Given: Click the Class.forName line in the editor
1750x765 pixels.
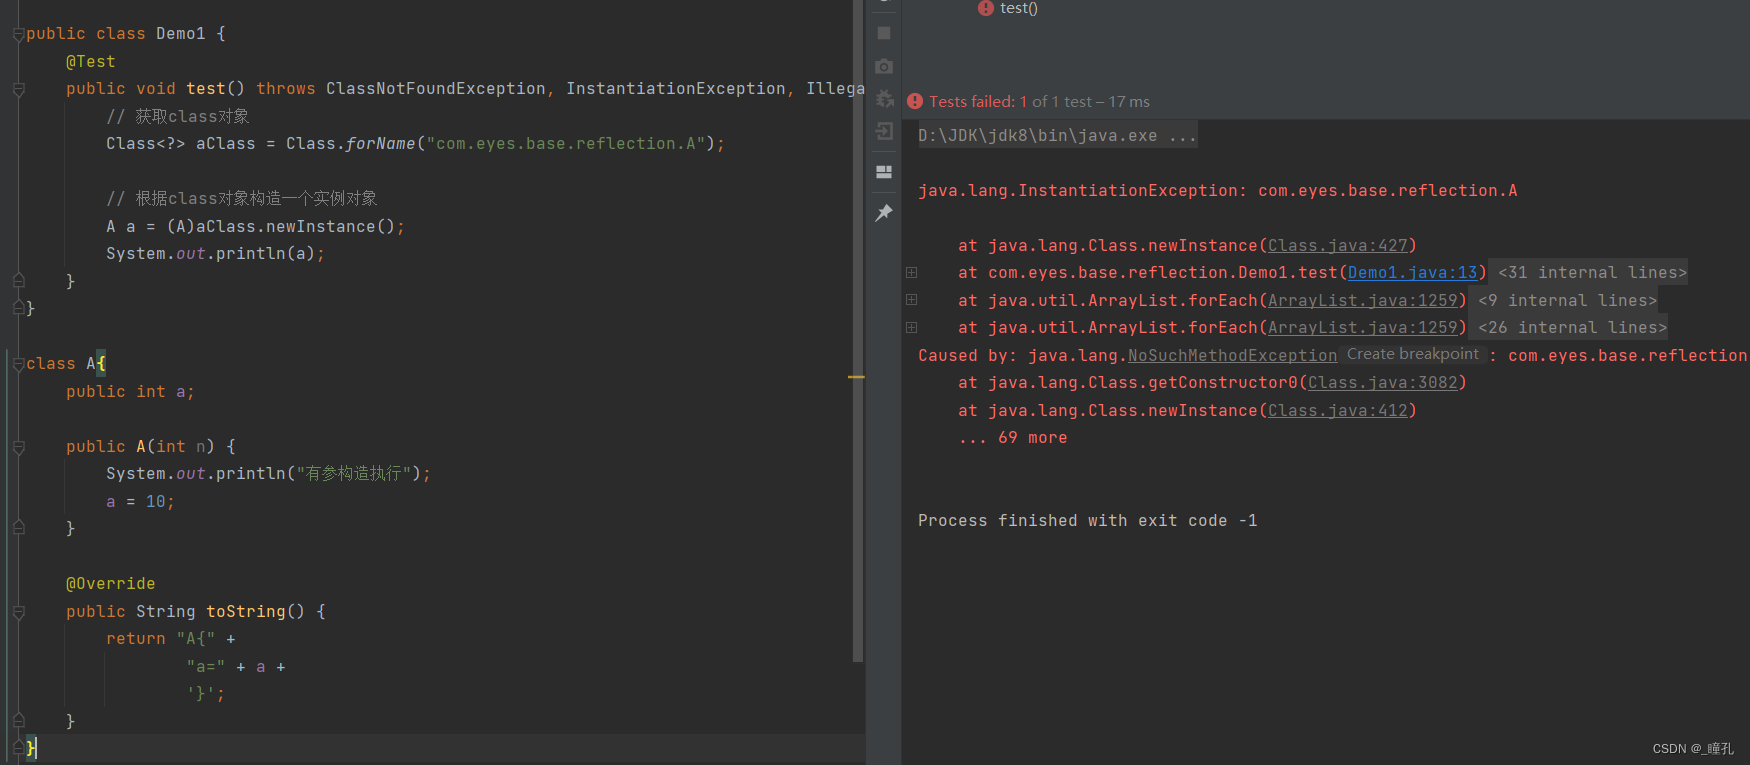Looking at the screenshot, I should [415, 144].
